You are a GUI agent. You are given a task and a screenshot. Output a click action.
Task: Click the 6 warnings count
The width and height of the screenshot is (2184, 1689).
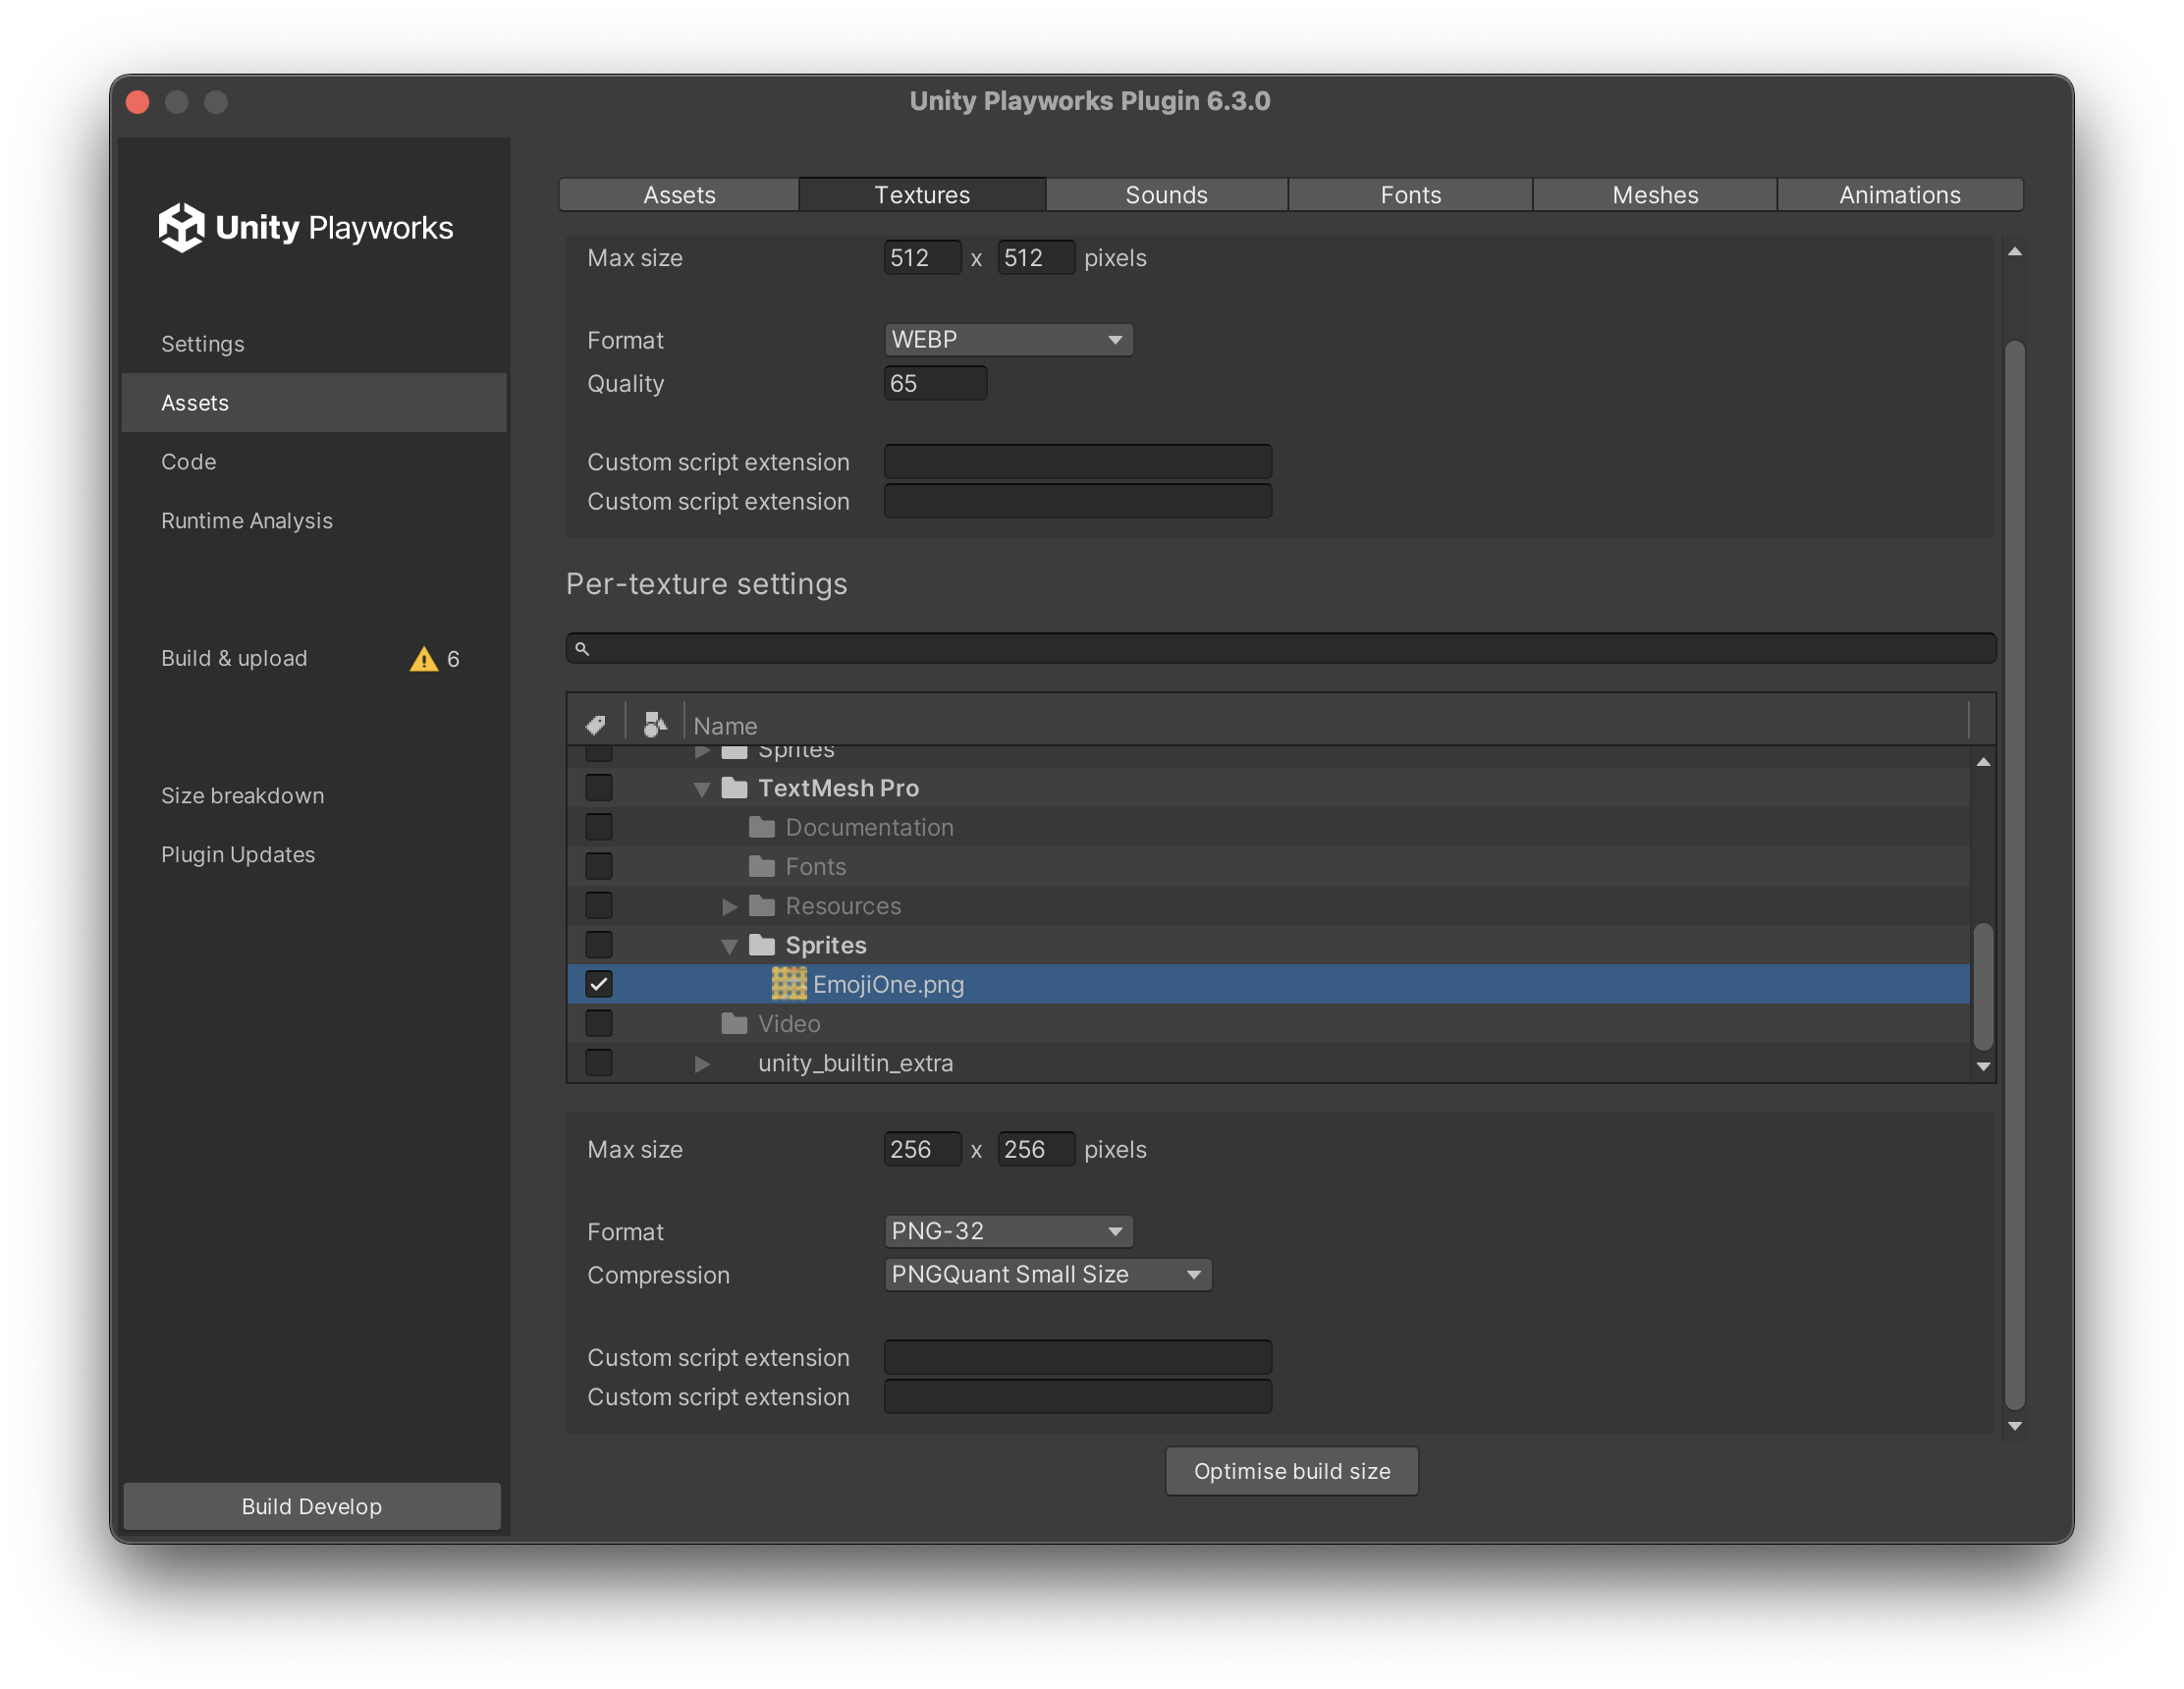[453, 659]
